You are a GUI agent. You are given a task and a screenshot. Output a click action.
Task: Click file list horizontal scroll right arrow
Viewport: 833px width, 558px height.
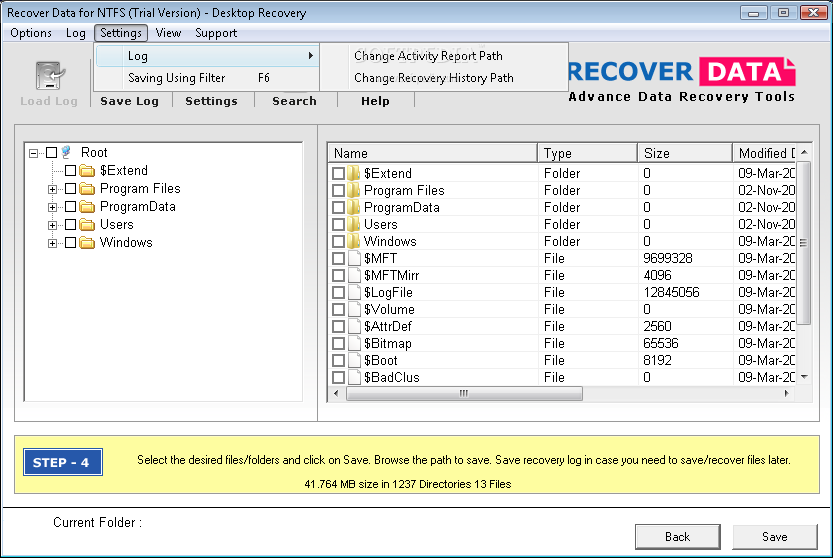tap(787, 394)
